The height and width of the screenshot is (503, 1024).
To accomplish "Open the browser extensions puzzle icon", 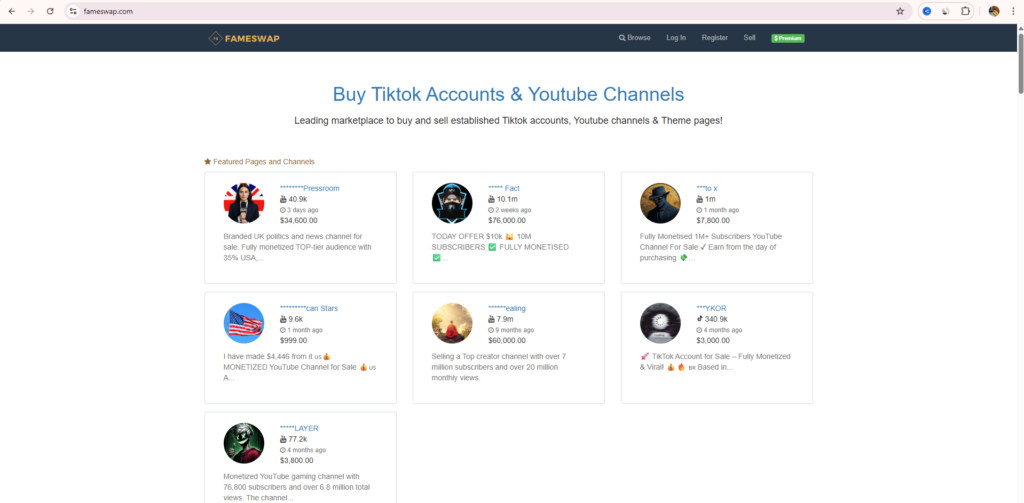I will click(965, 11).
